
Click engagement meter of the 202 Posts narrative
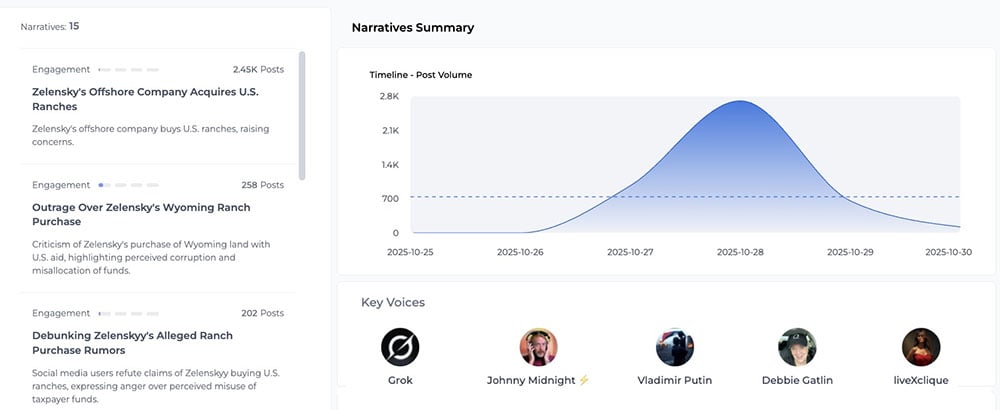click(x=128, y=313)
